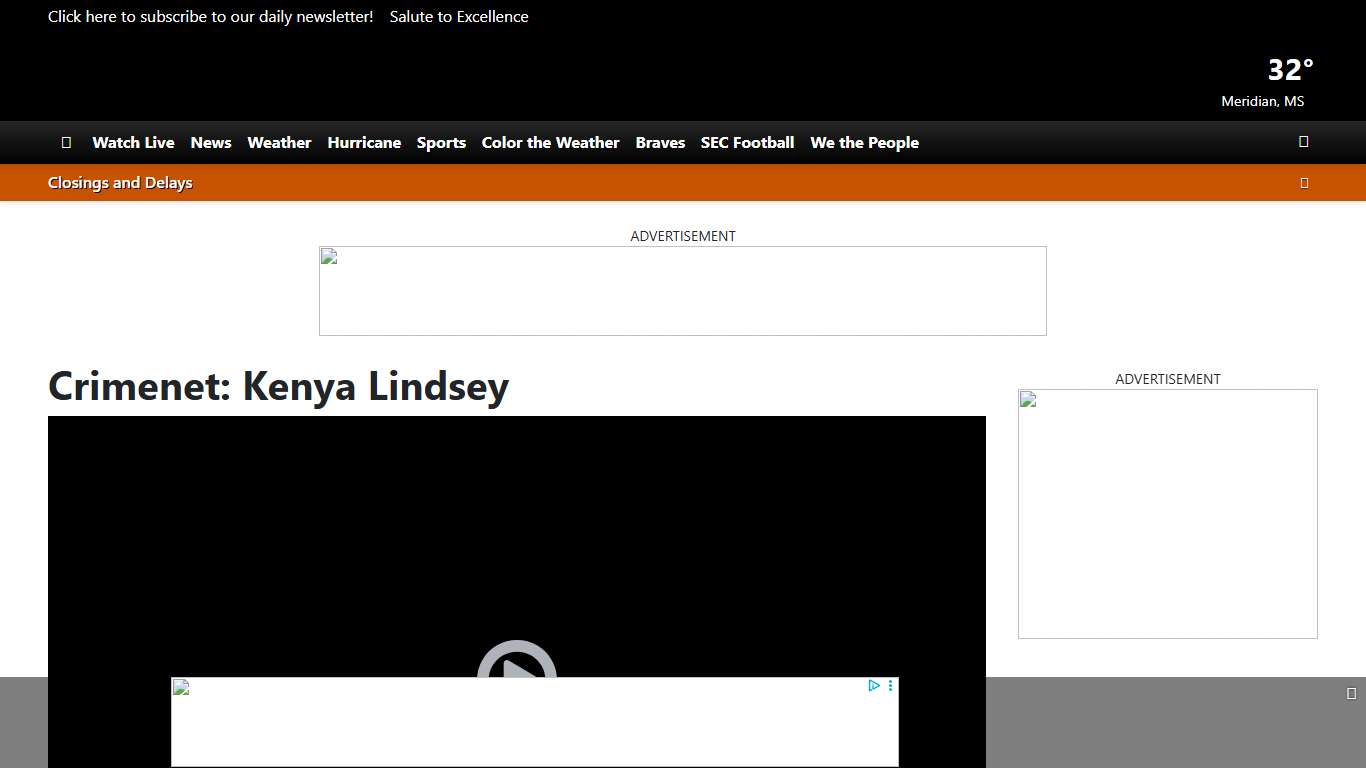Open the search icon in the navigation bar
This screenshot has height=768, width=1366.
click(x=1303, y=142)
